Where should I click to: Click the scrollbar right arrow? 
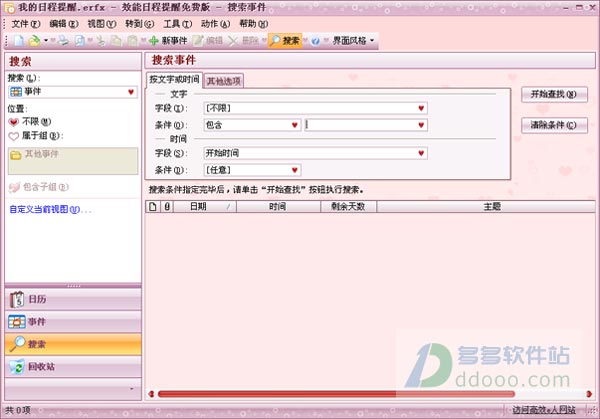589,394
